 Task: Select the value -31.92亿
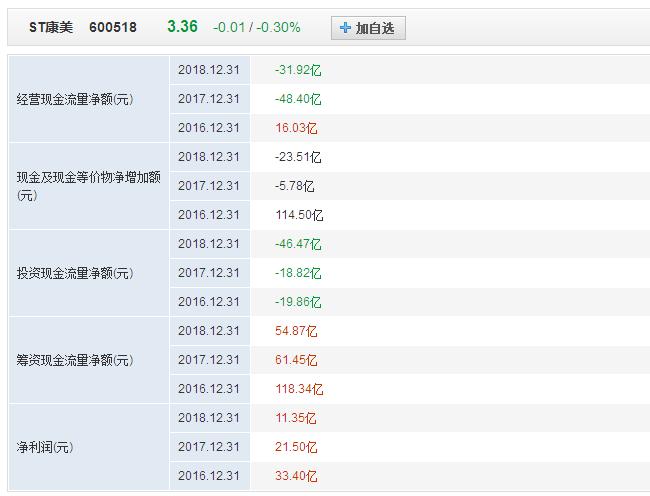point(298,70)
